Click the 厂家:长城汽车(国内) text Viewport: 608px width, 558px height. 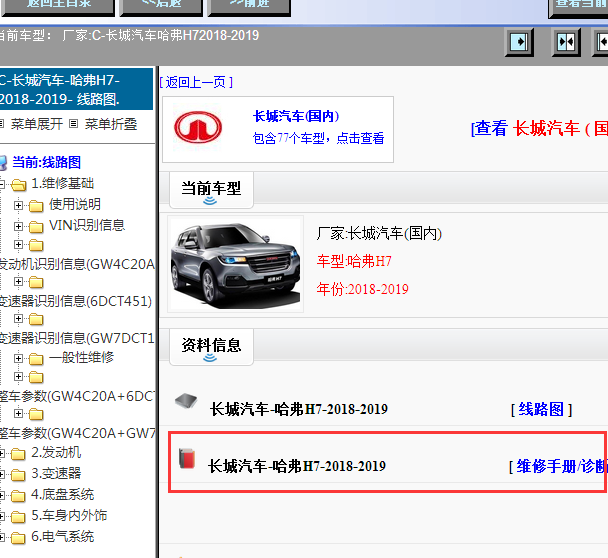click(x=379, y=233)
